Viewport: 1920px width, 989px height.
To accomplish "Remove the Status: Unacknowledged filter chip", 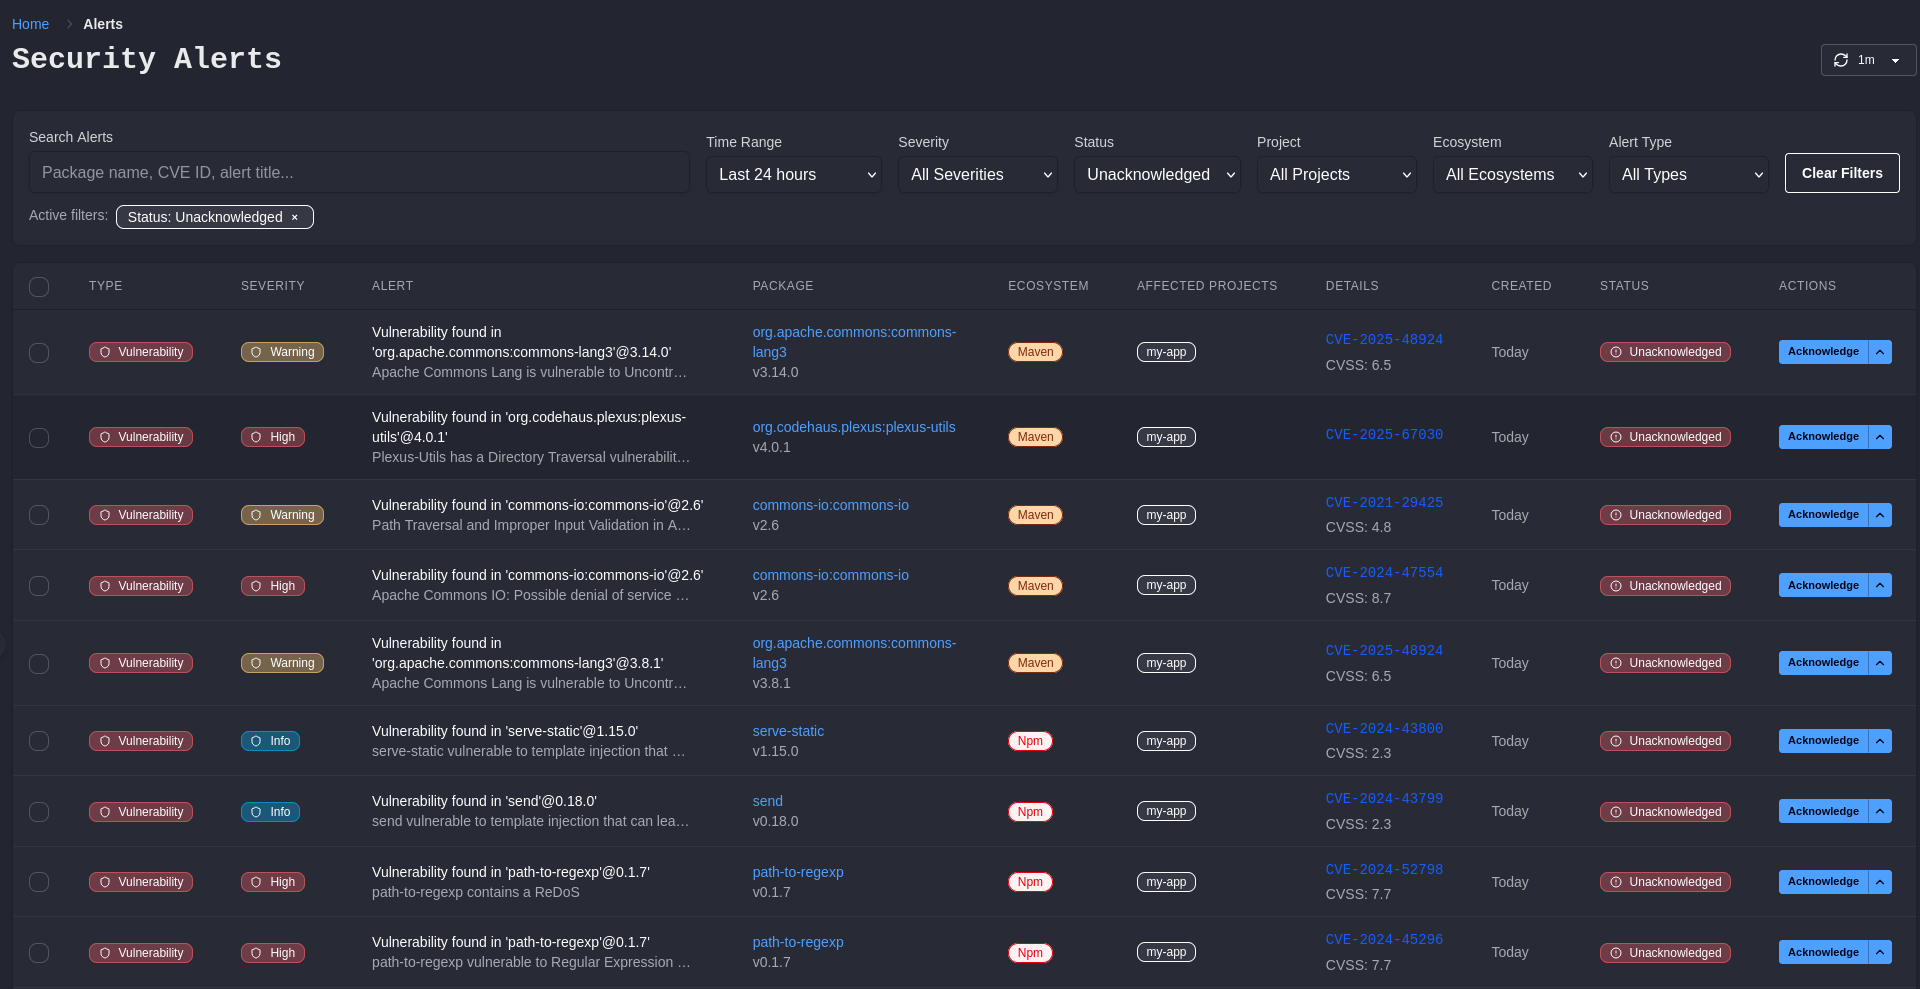I will tap(295, 217).
